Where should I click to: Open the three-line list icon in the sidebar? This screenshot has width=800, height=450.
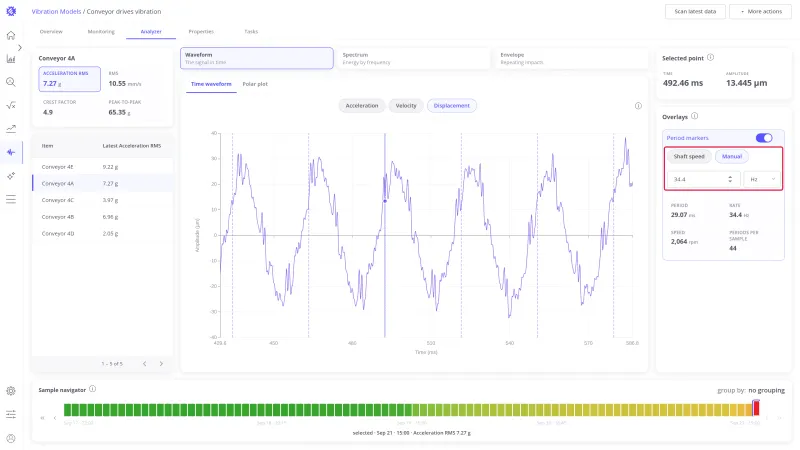pyautogui.click(x=11, y=199)
